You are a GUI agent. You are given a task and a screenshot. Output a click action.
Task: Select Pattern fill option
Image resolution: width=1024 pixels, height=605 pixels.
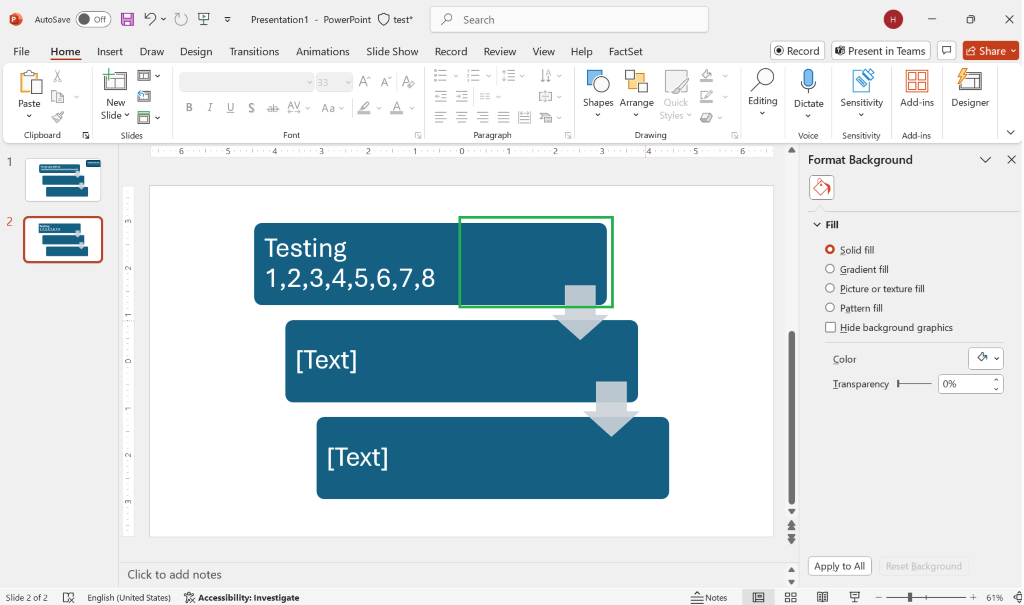854,308
